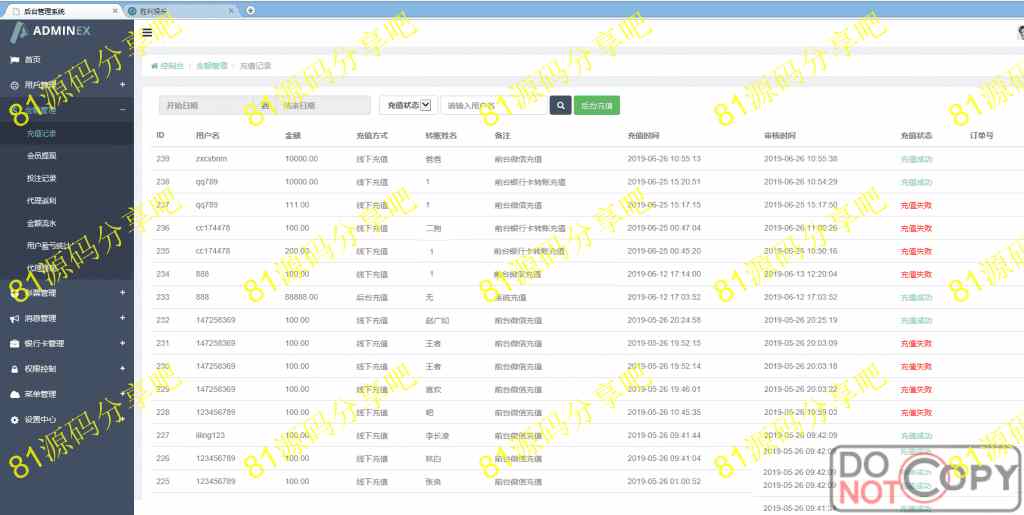This screenshot has width=1024, height=515.
Task: Click the 银行卡管理 card icon
Action: 14,343
